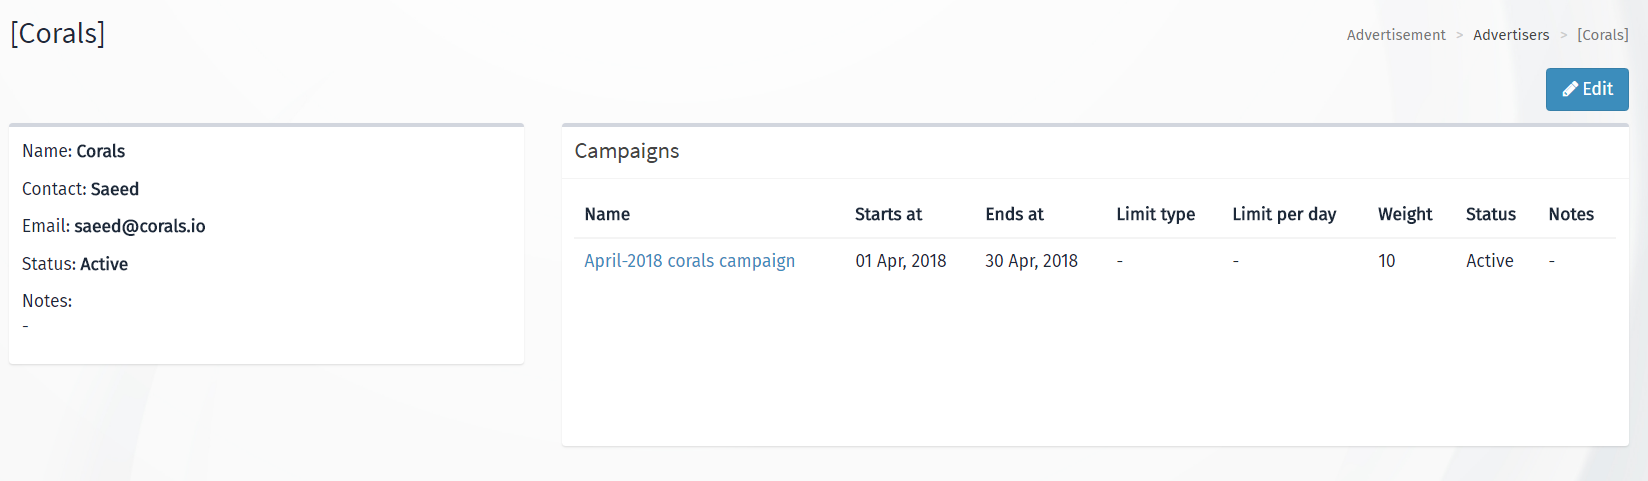Click the 01 Apr, 2018 start date cell
Viewport: 1648px width, 481px height.
point(901,261)
